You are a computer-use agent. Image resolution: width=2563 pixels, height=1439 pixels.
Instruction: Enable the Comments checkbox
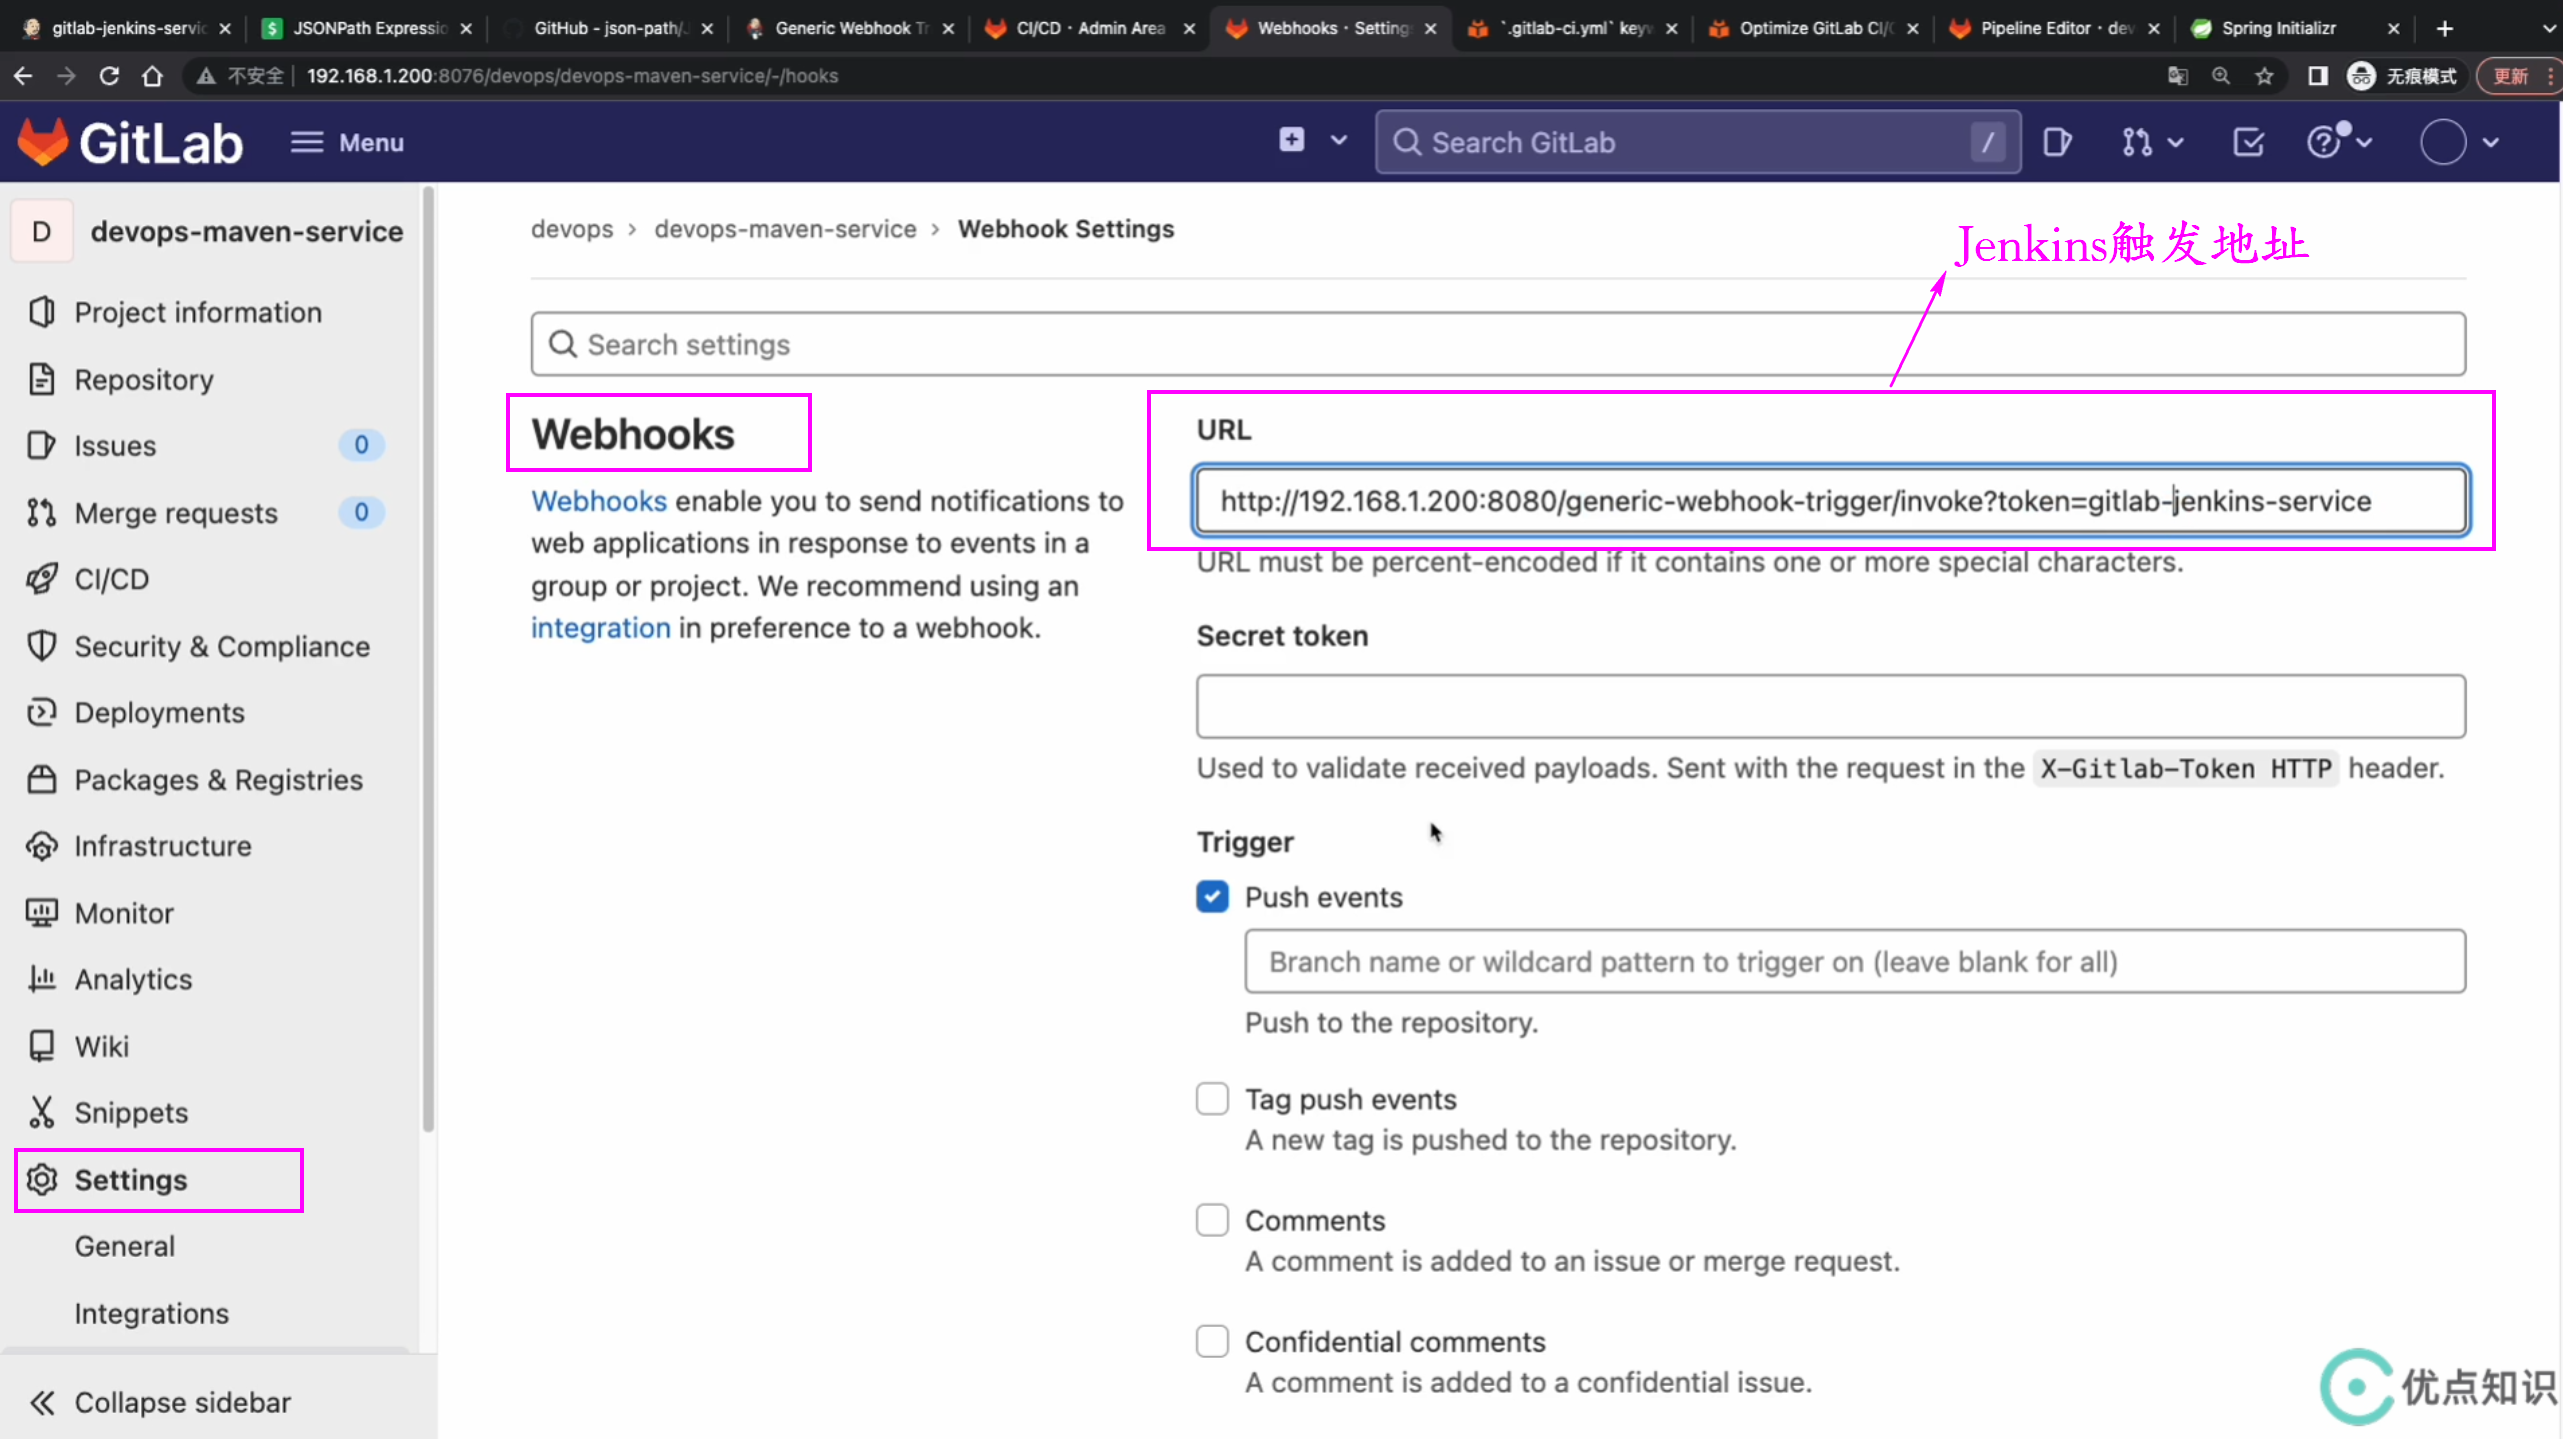tap(1213, 1220)
